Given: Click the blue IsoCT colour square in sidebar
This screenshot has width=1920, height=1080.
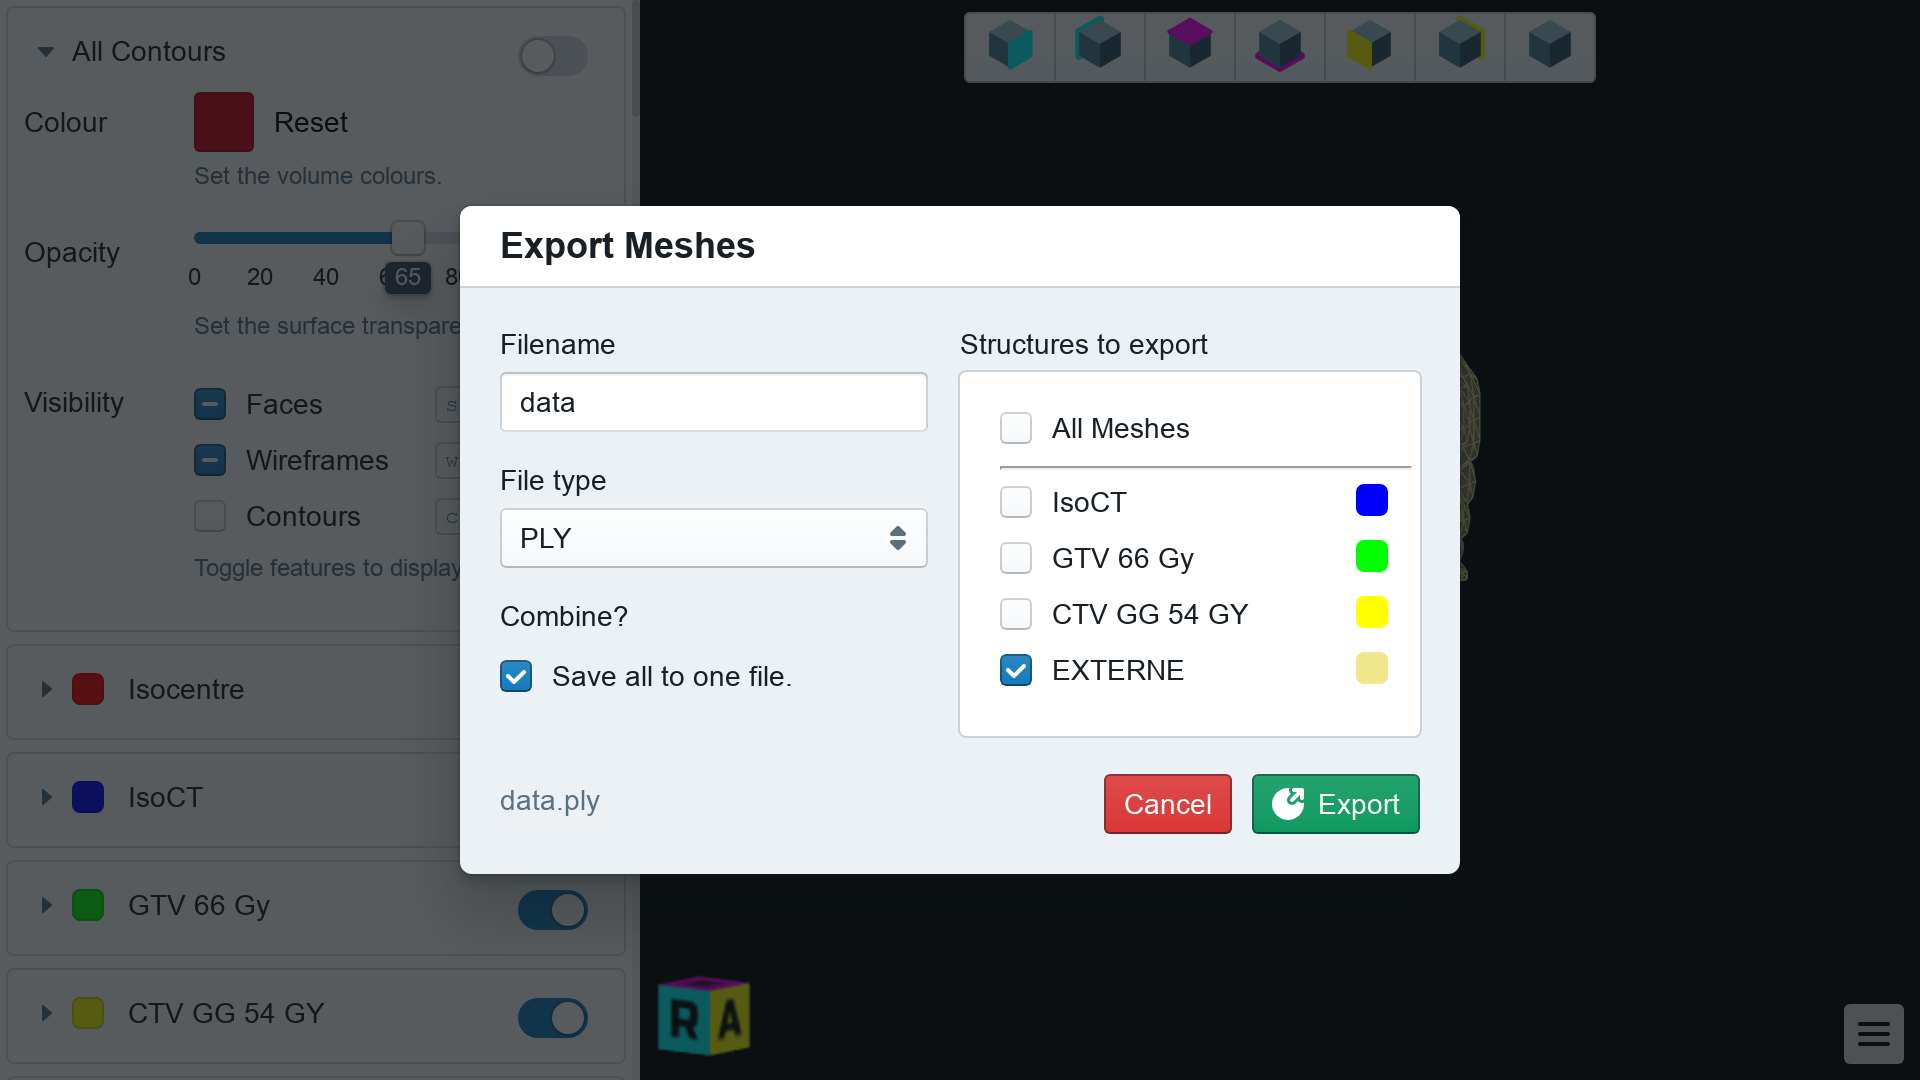Looking at the screenshot, I should [88, 797].
